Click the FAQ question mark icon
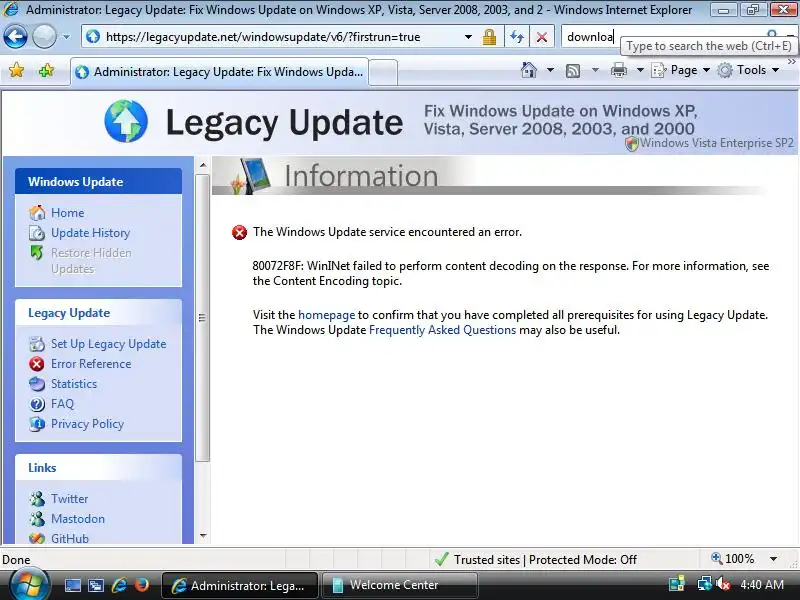Image resolution: width=800 pixels, height=600 pixels. 37,404
